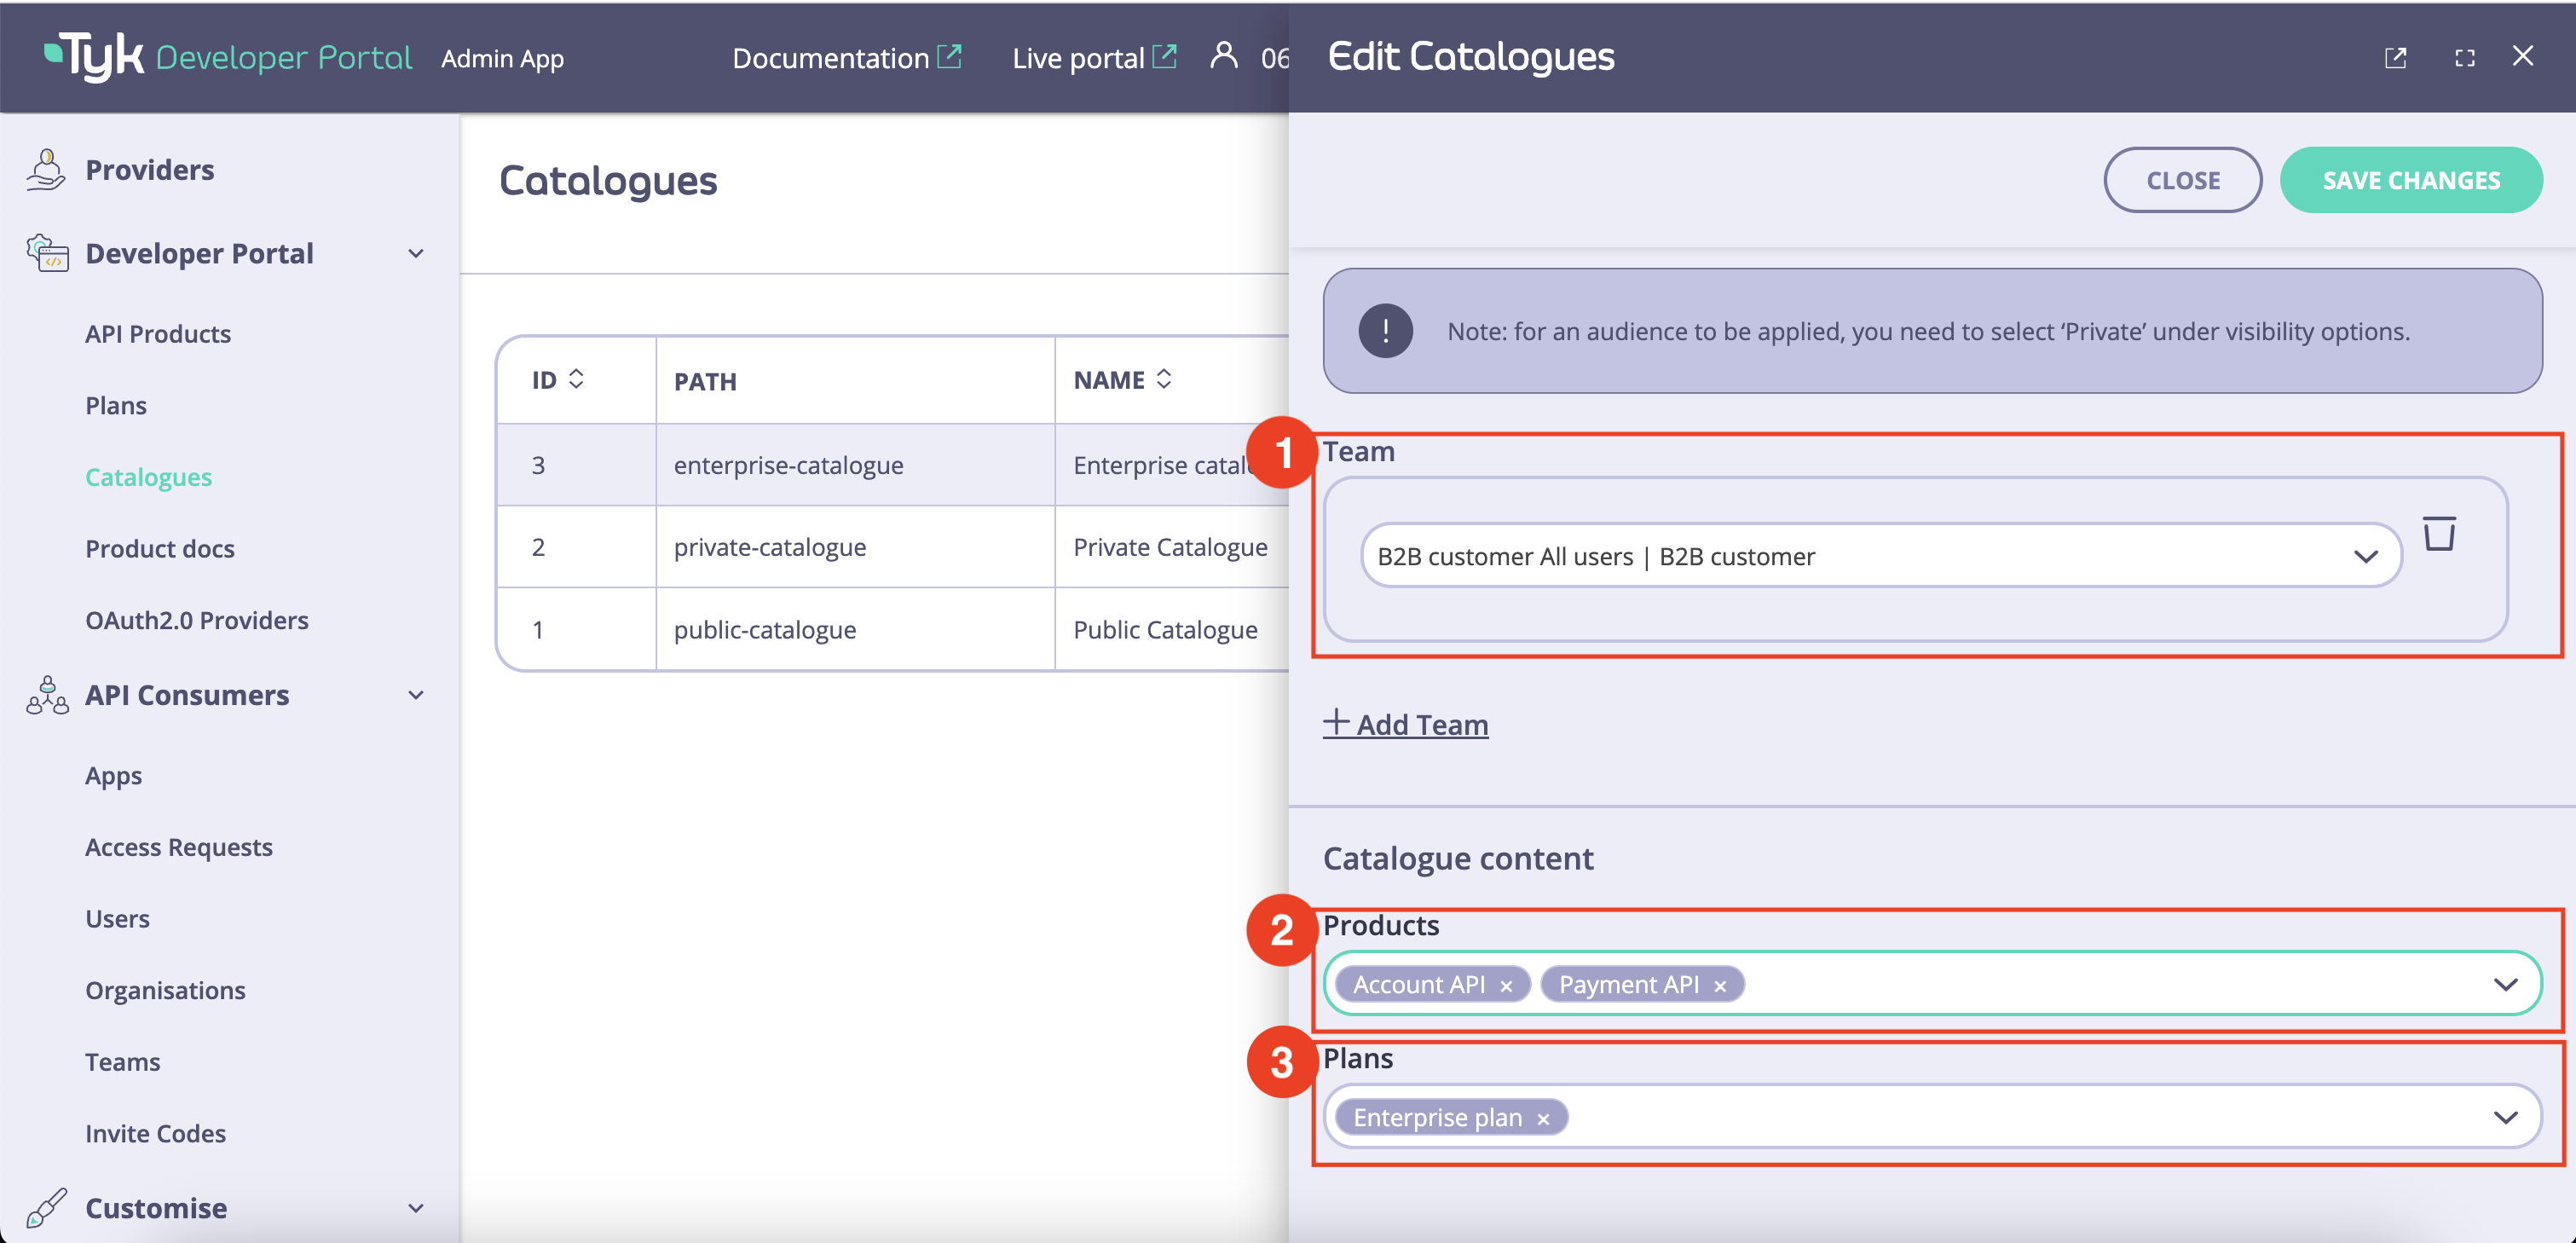Expand Edit Catalogues panel to fullscreen
2576x1243 pixels.
point(2465,58)
